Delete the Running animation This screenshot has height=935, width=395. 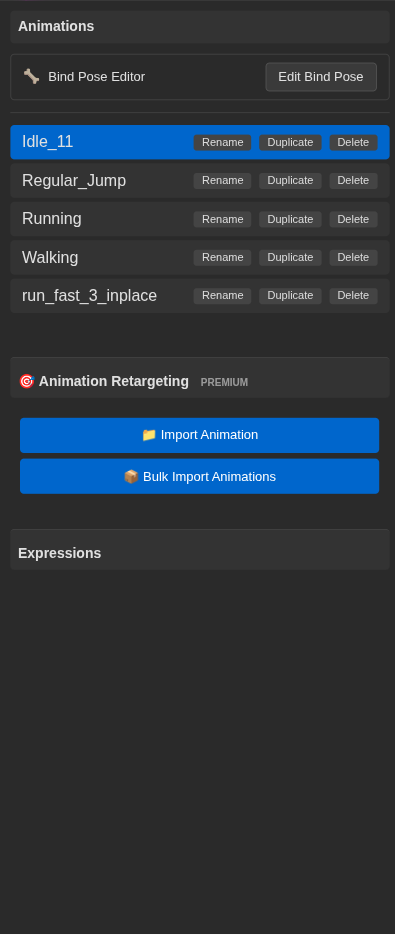pyautogui.click(x=353, y=219)
